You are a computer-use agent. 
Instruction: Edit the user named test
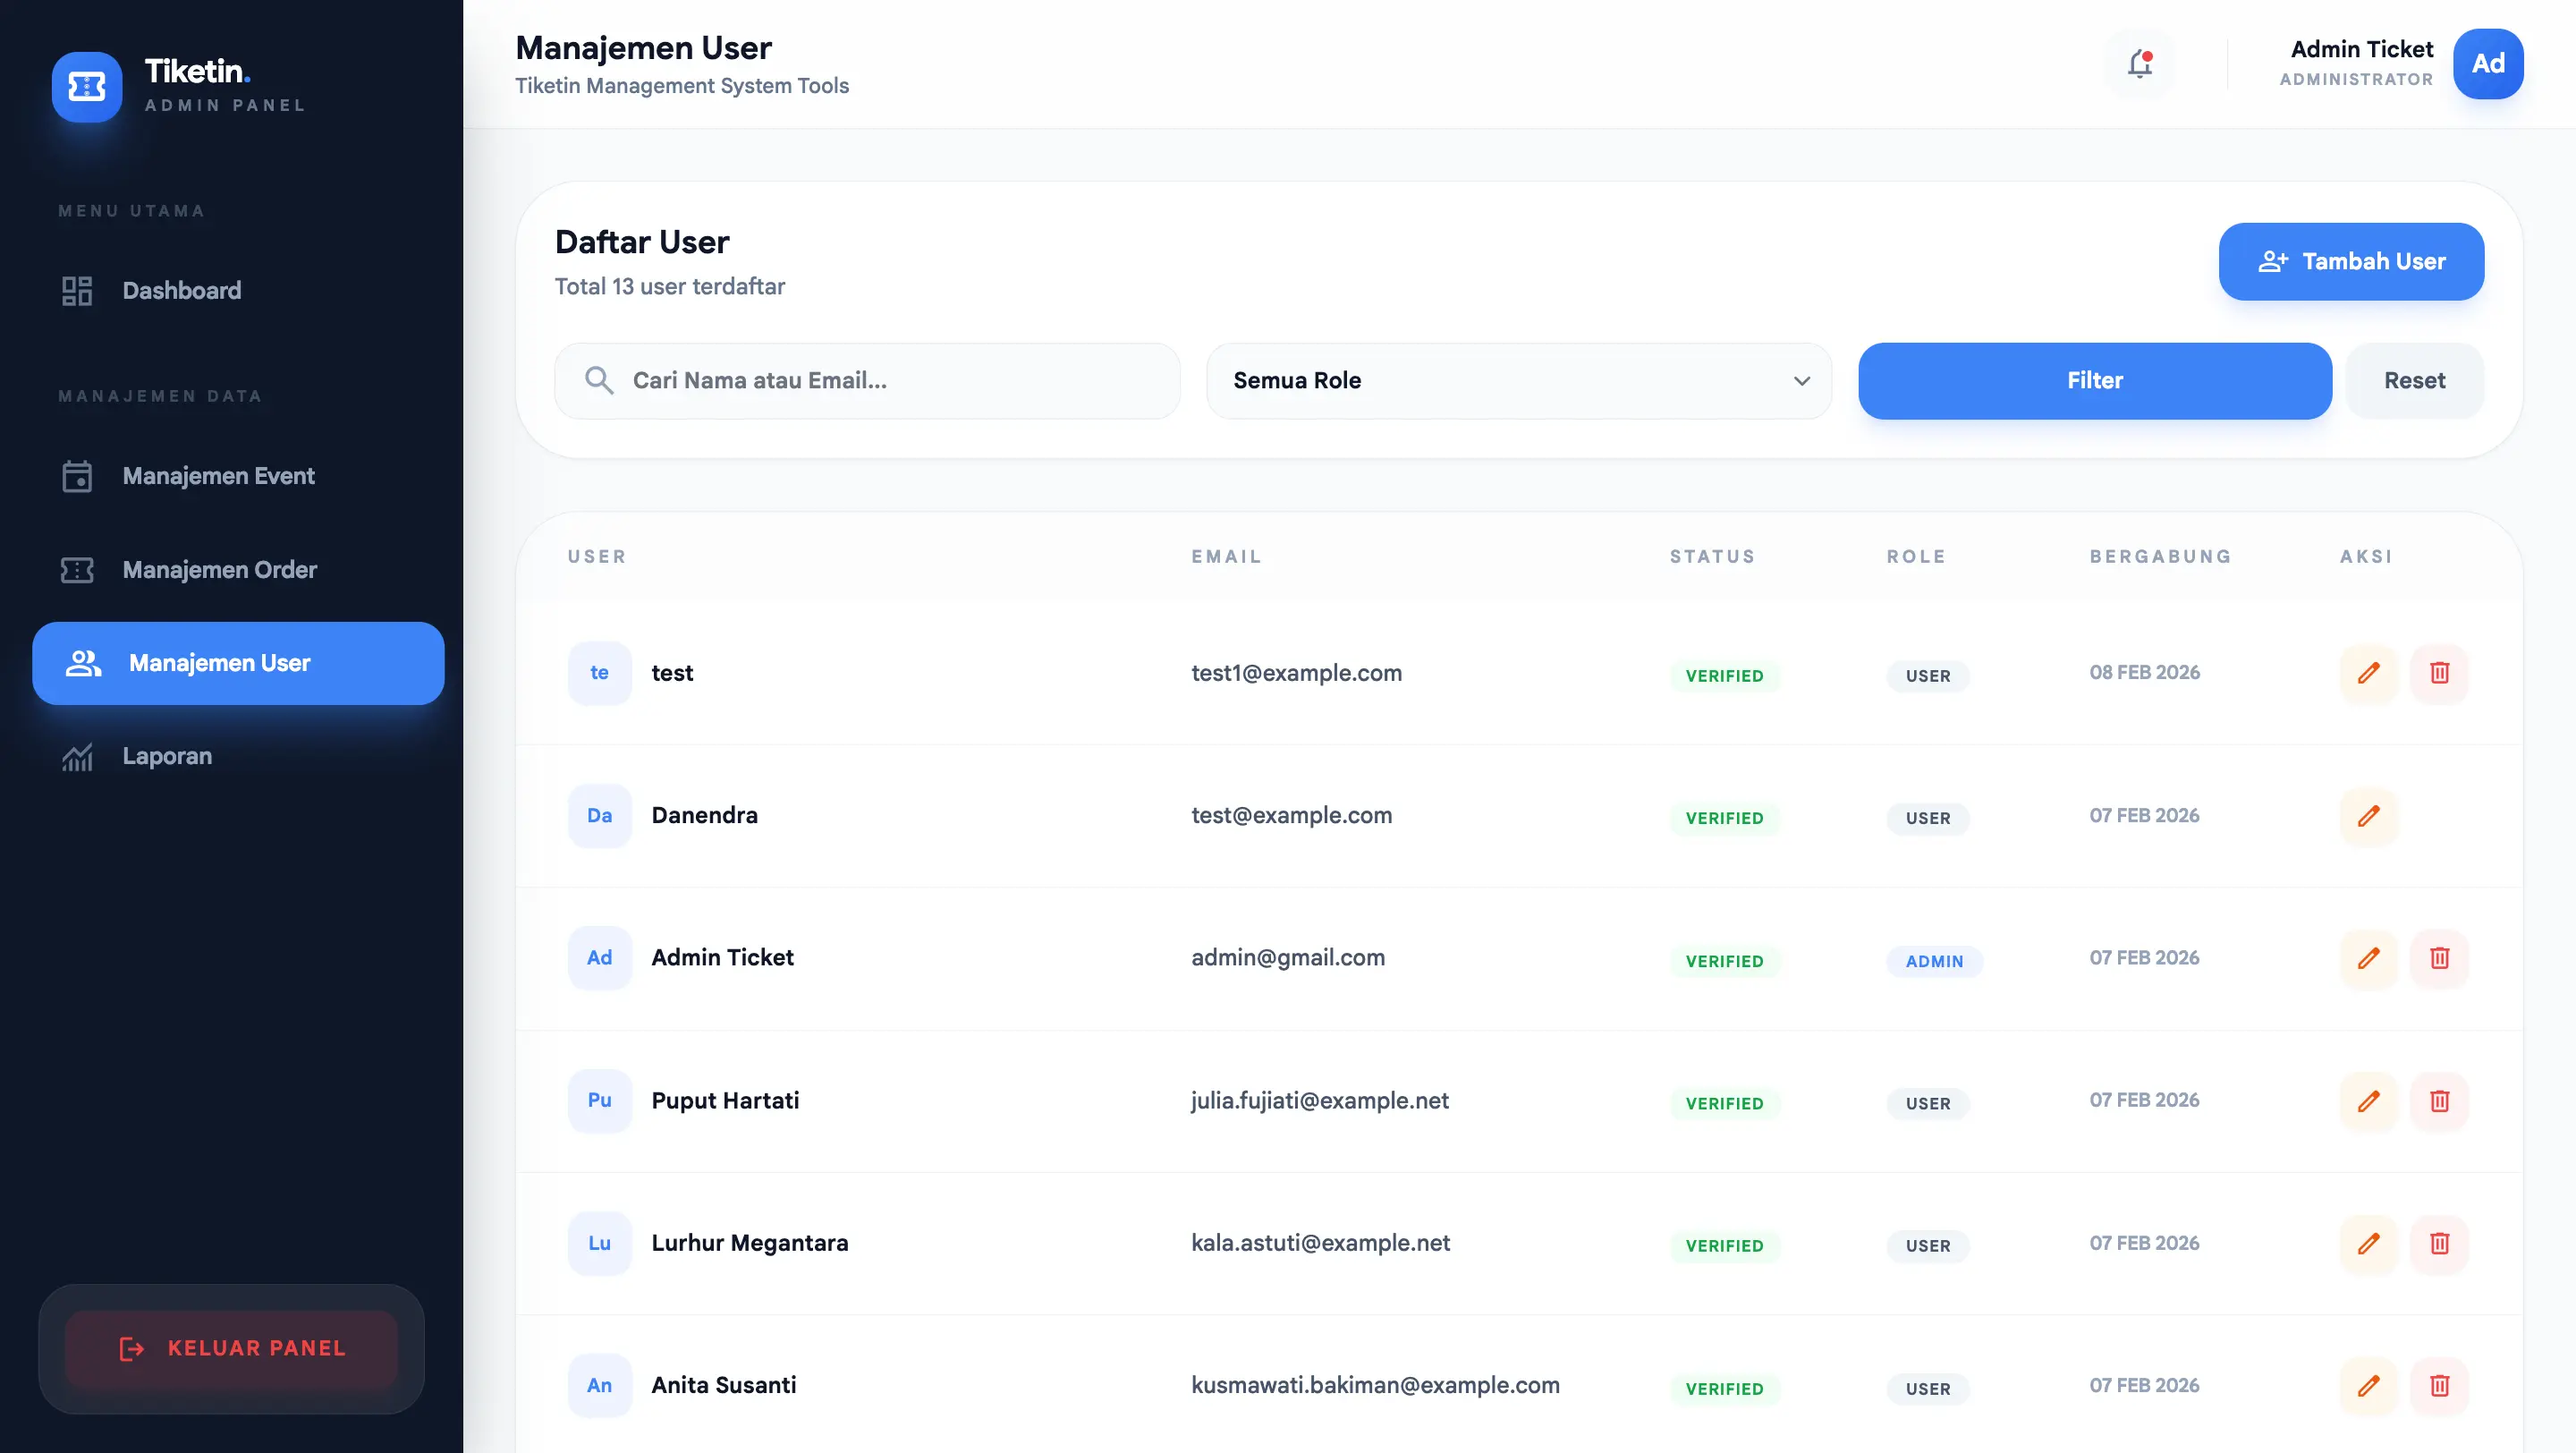[2368, 673]
